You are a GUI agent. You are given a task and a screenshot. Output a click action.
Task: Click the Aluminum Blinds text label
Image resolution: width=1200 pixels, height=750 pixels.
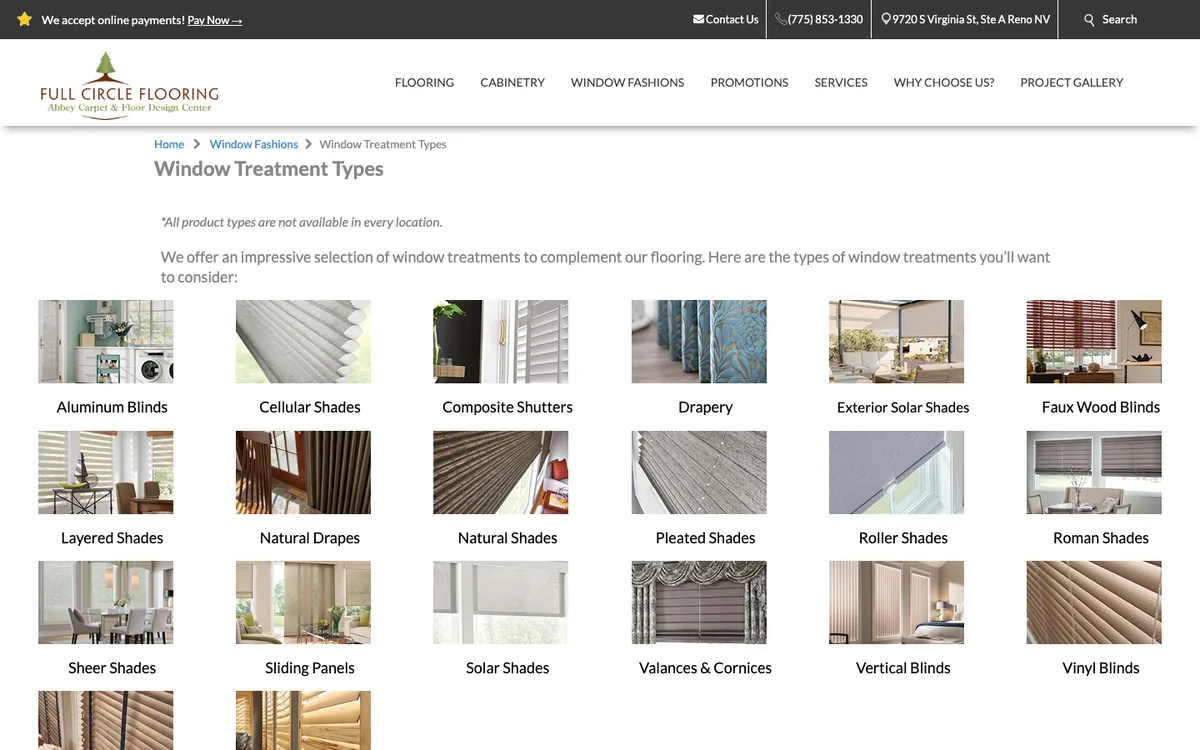[x=112, y=407]
